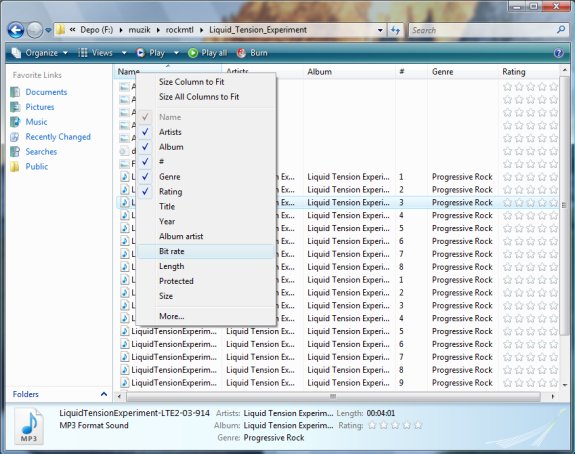Refresh the folder with the refresh icon
This screenshot has width=575, height=454.
pos(395,30)
